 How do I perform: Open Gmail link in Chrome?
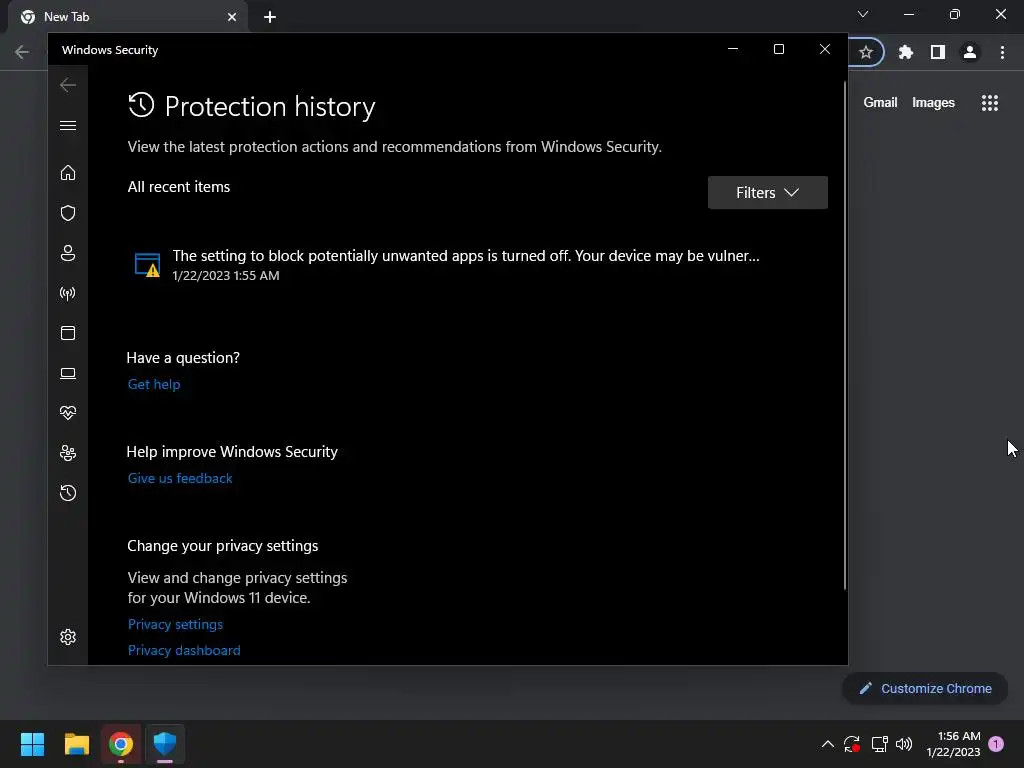pos(880,103)
